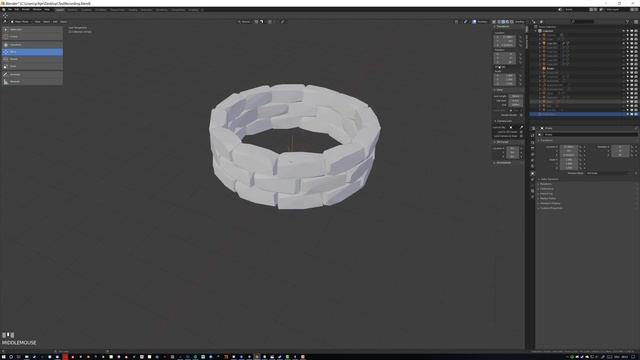Switch to solid viewport shading
Image resolution: width=640 pixels, height=360 pixels.
tap(503, 22)
